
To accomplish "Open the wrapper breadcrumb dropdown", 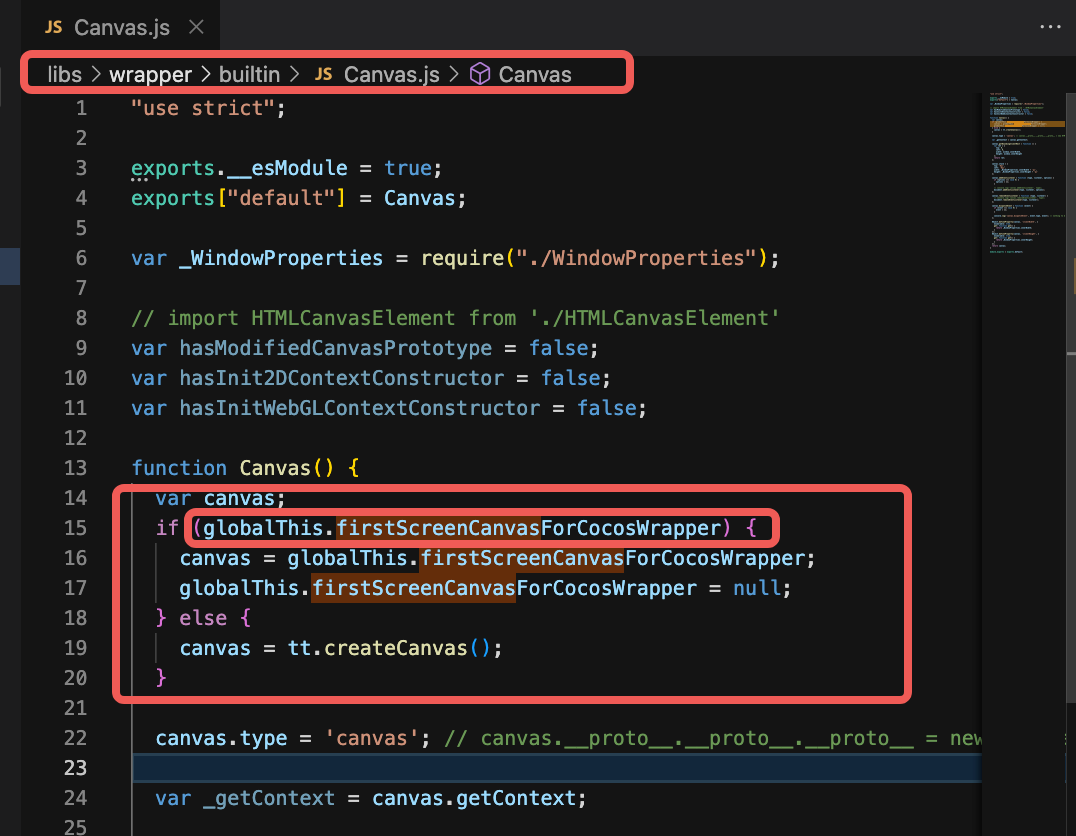I will 153,74.
